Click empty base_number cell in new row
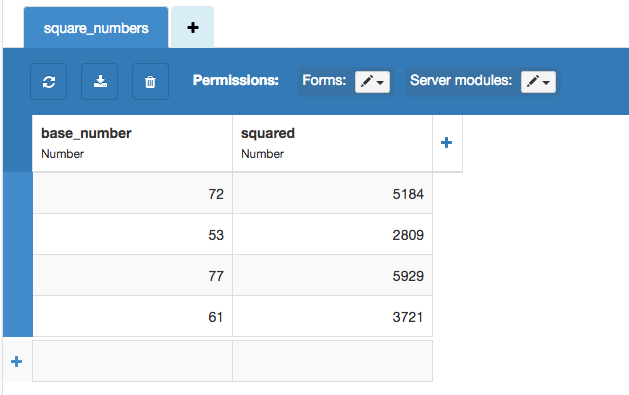Viewport: 629px width, 395px height. 132,361
